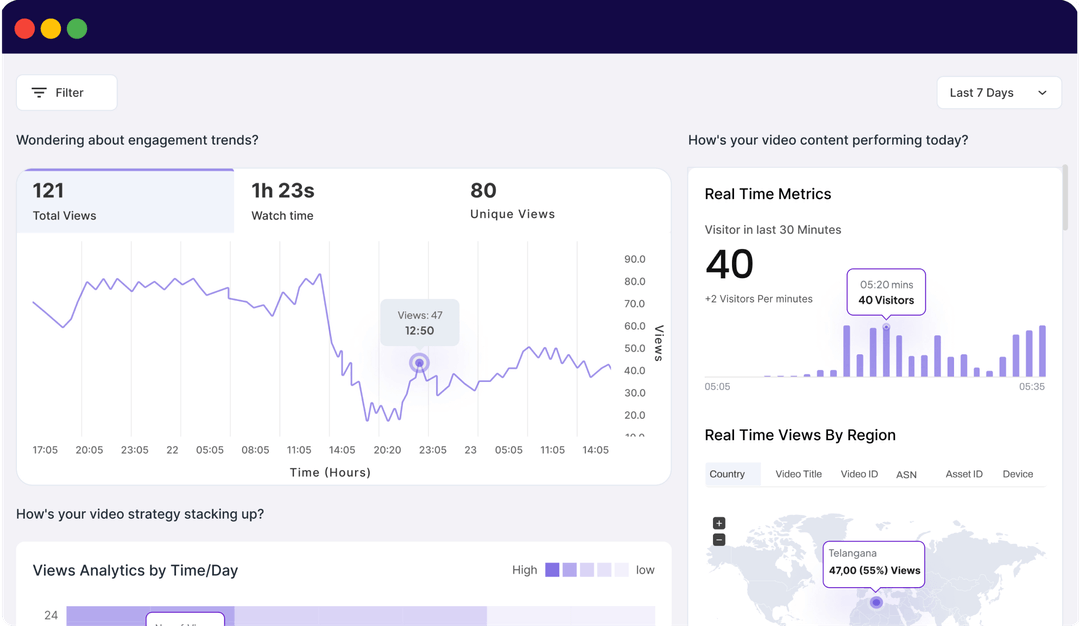Select the Telangana marker on the world map
This screenshot has height=626, width=1080.
(874, 603)
